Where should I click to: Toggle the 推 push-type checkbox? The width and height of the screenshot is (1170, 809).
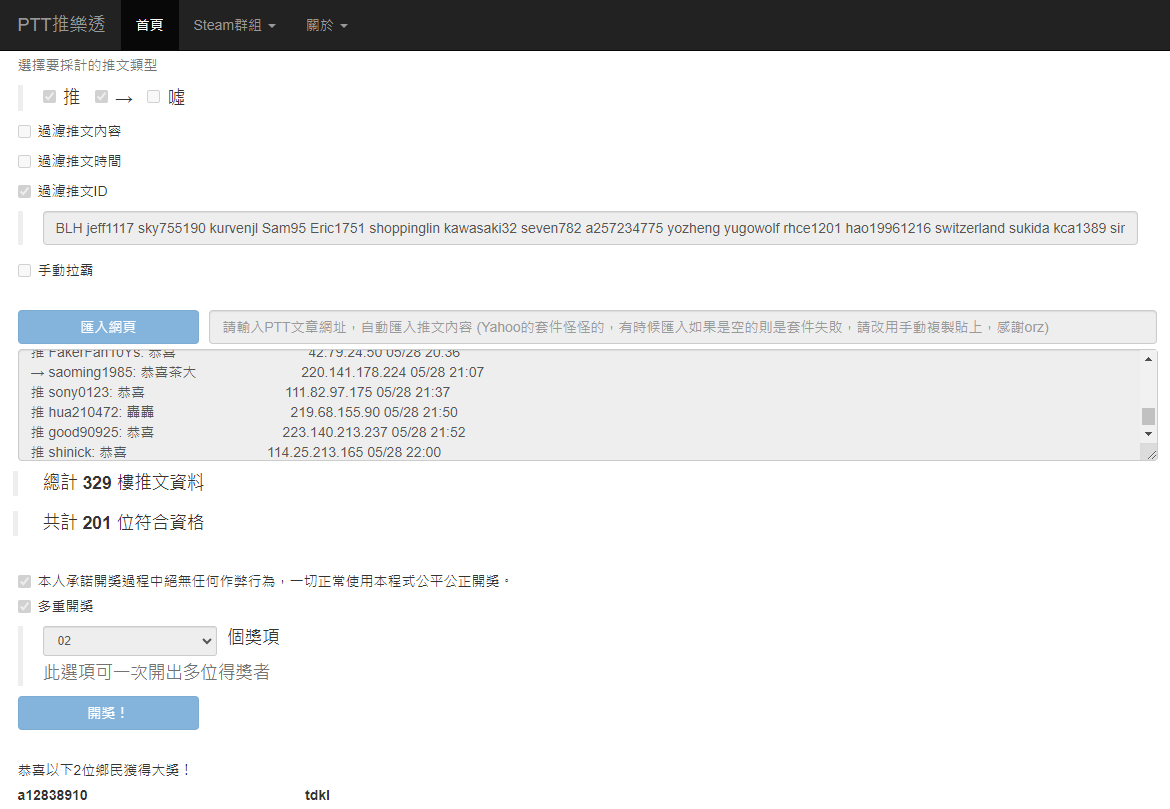49,96
